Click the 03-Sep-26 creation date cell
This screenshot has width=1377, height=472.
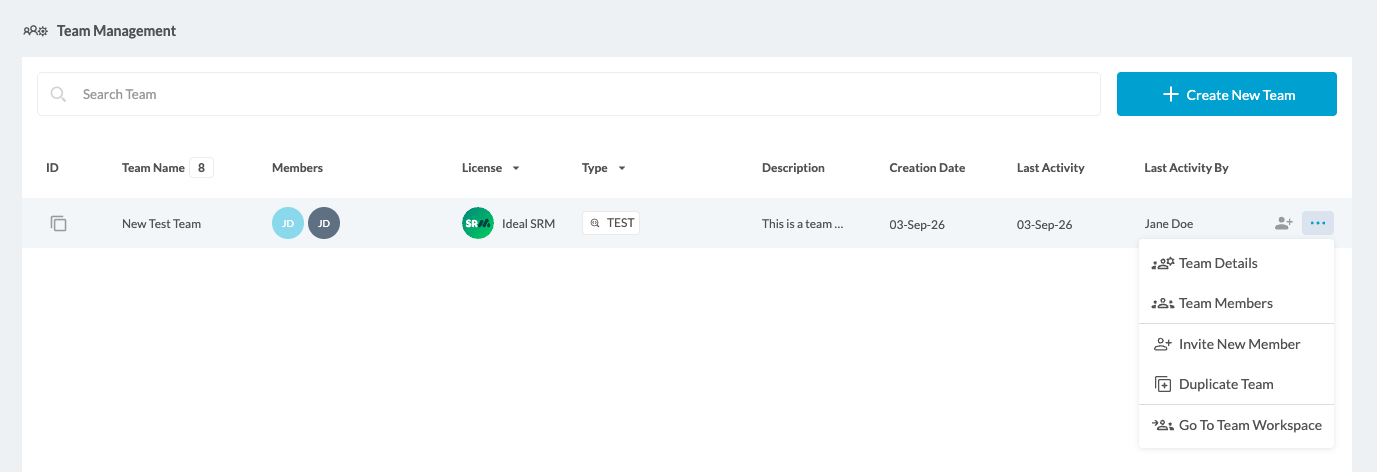click(x=917, y=224)
